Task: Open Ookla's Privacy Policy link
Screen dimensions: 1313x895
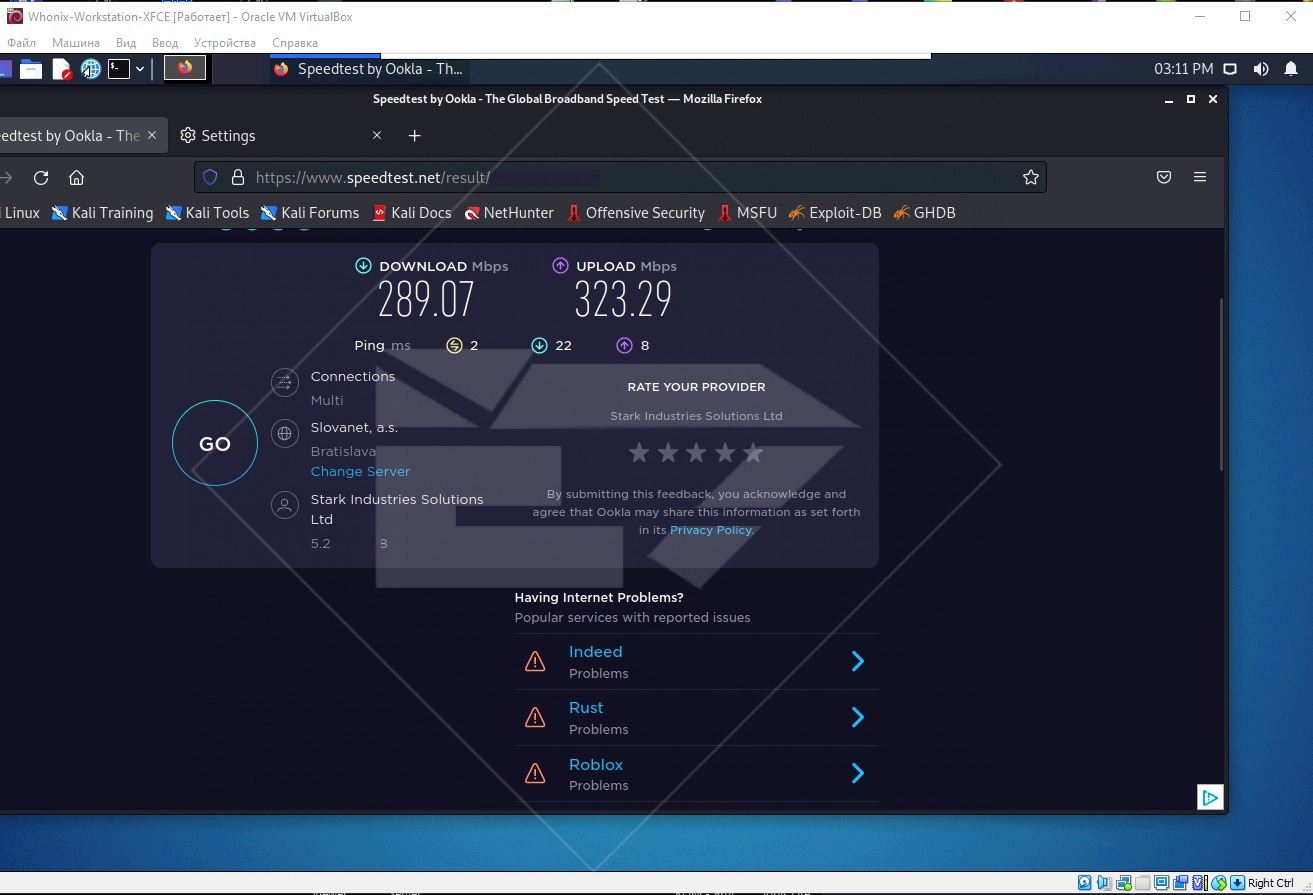Action: [711, 530]
